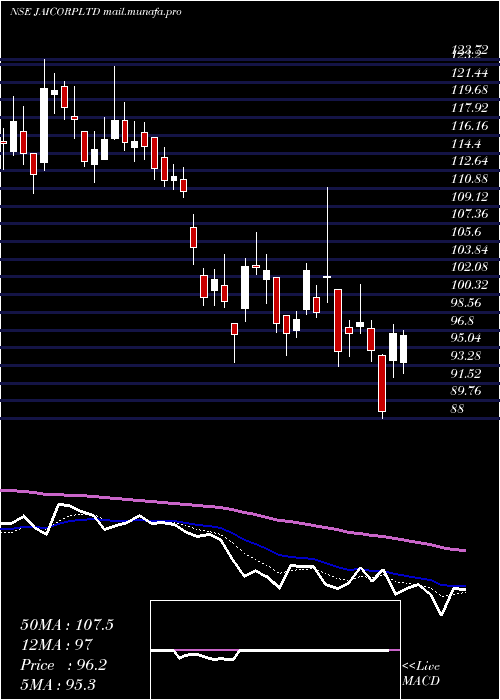Click the long-wick doji candle reaching 110.88

pyautogui.click(x=327, y=245)
